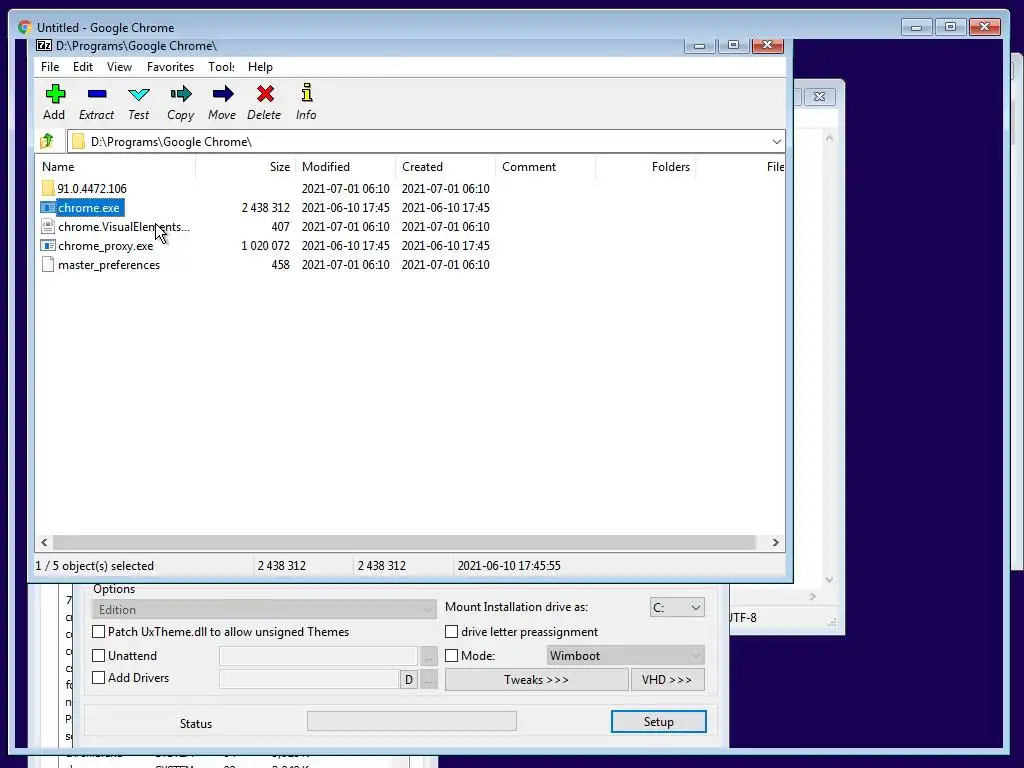Sort by the Created column header

[445, 167]
